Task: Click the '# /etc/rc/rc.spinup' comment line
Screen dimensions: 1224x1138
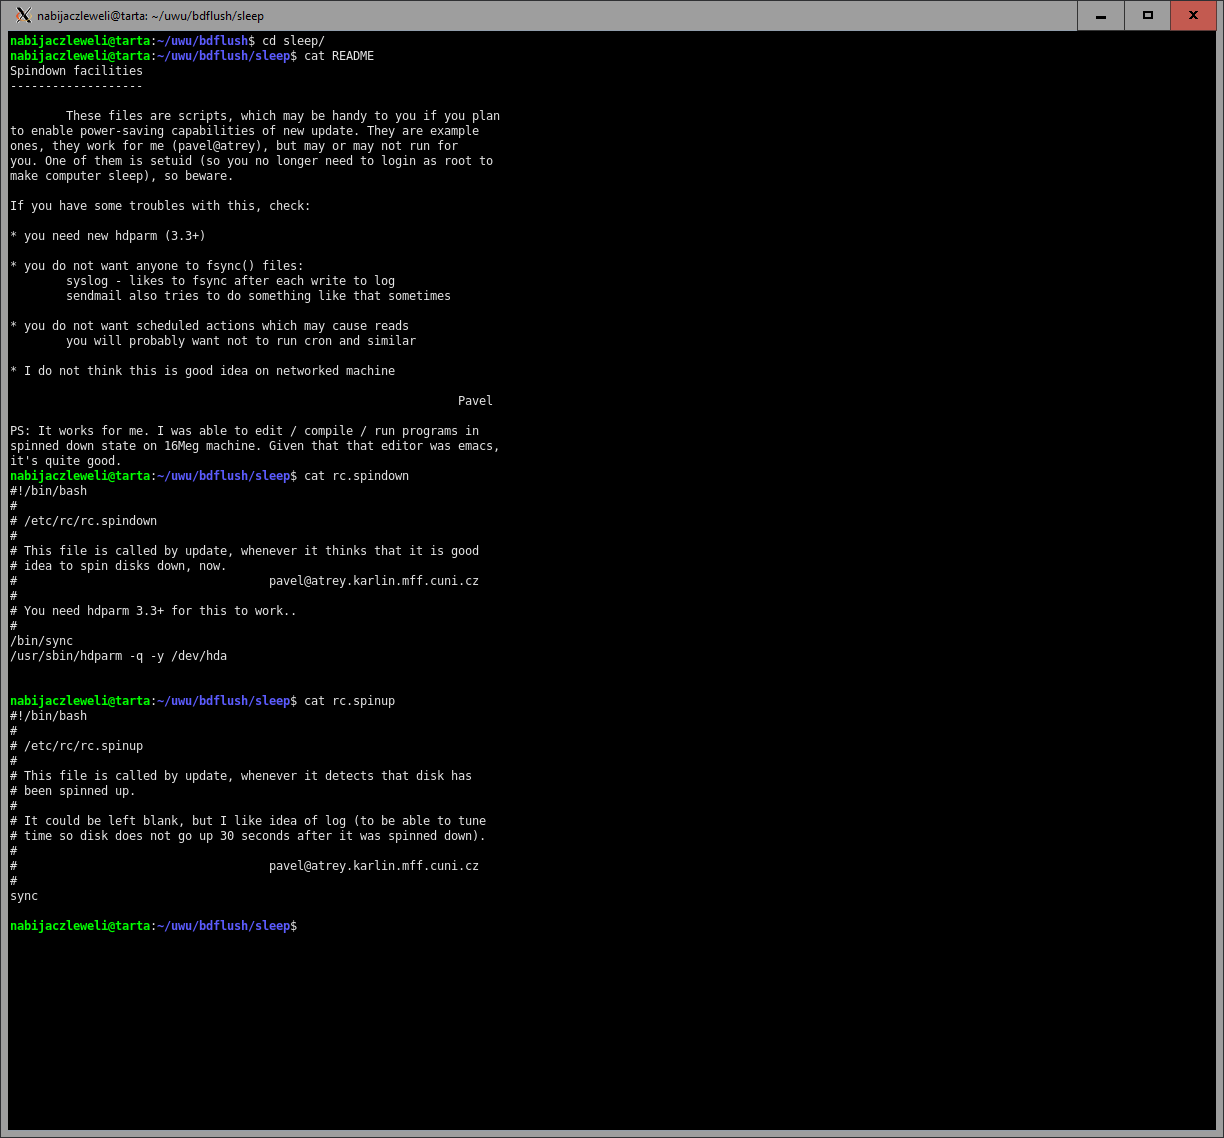Action: click(x=76, y=746)
